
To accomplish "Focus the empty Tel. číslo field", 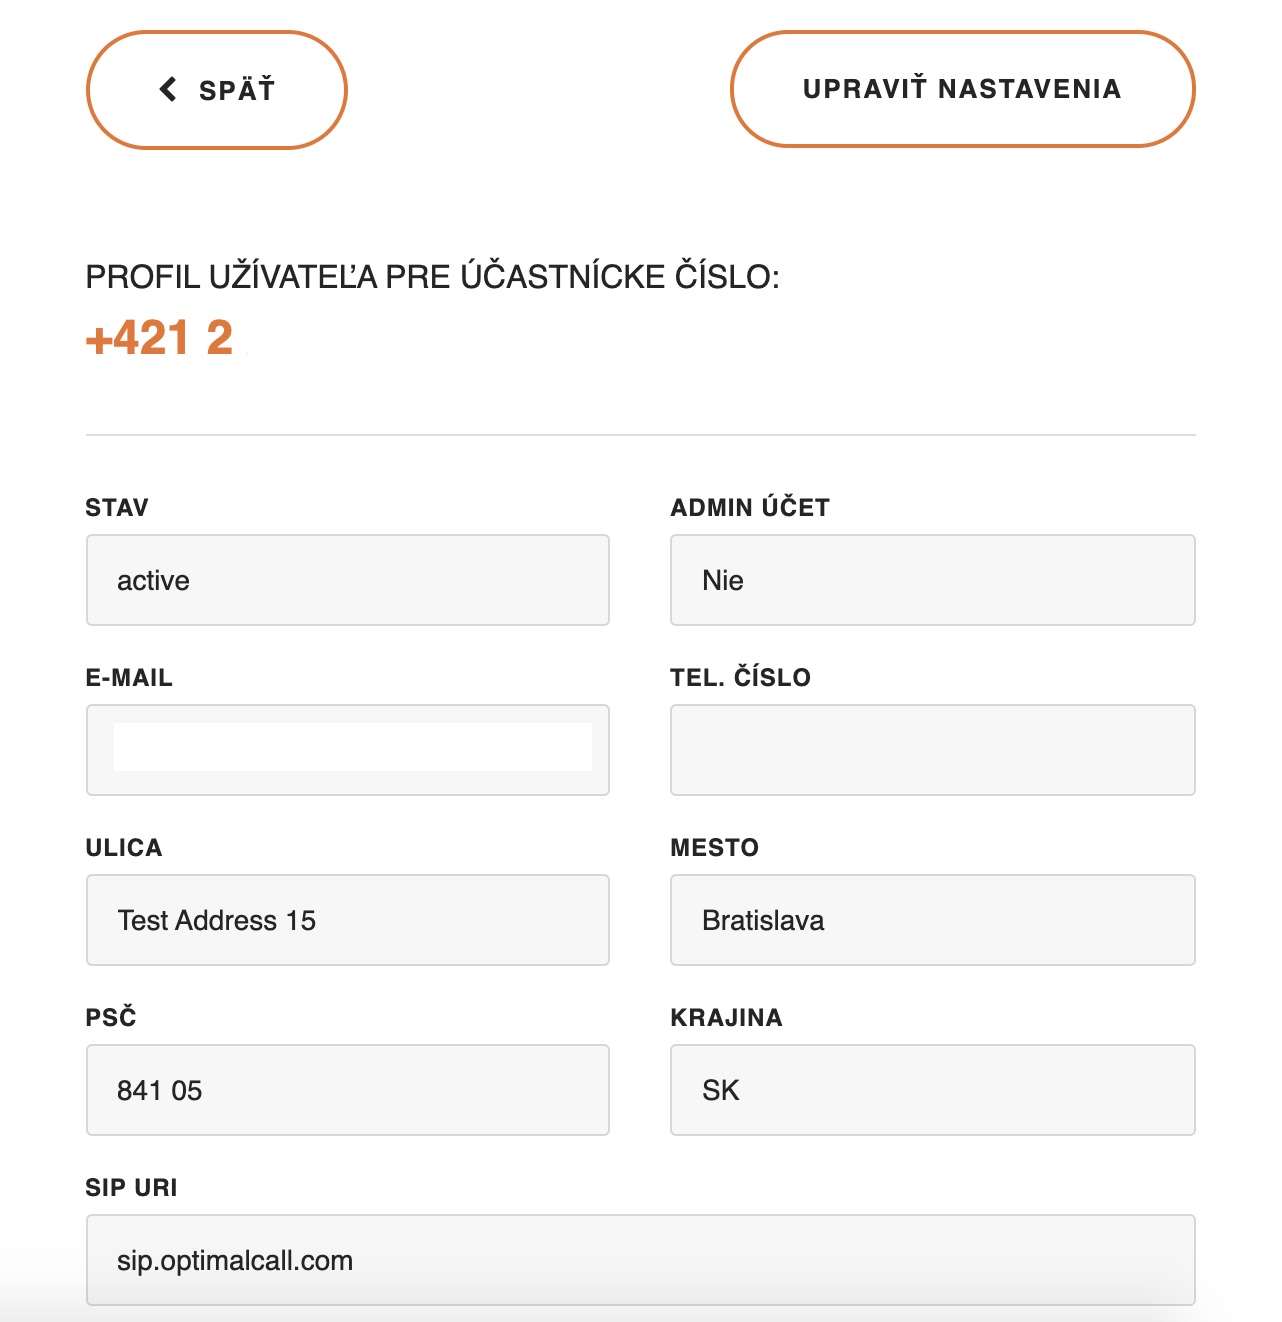I will click(932, 750).
